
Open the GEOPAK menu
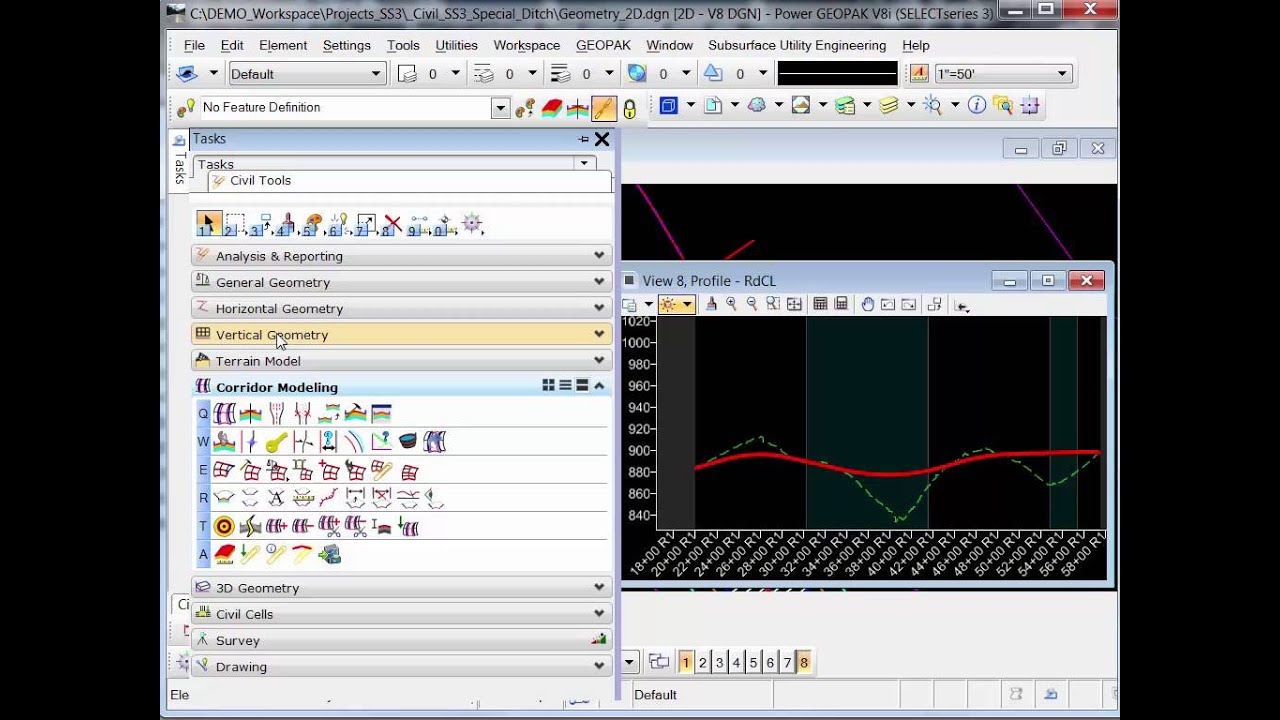[x=603, y=45]
